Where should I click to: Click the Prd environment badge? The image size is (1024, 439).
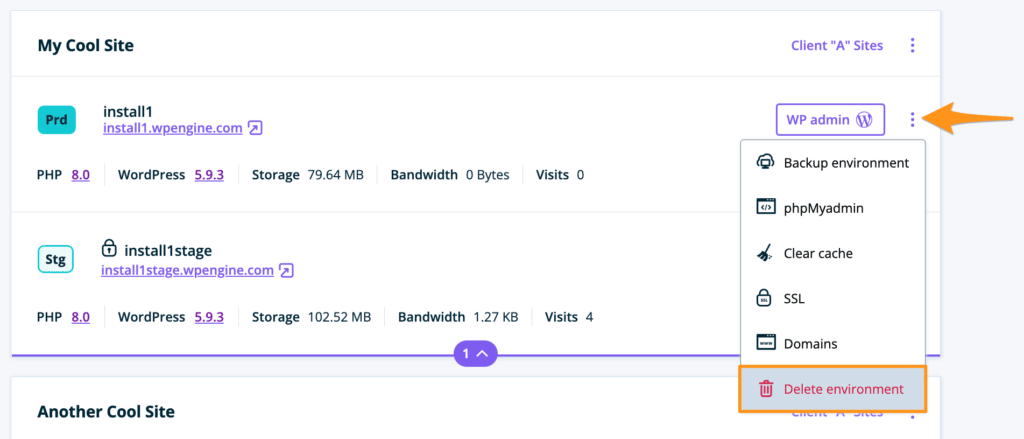[x=57, y=120]
